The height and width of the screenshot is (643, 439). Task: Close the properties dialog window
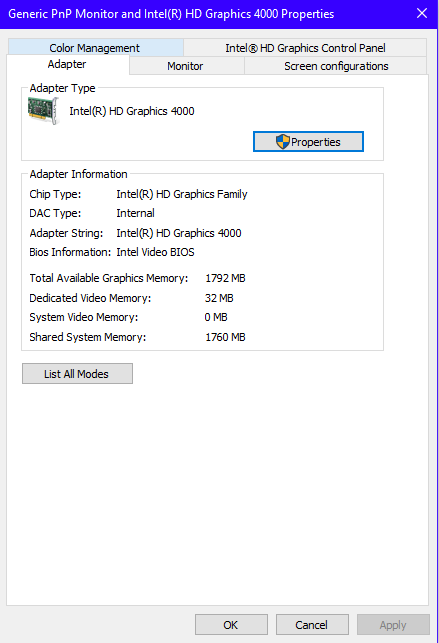coord(422,14)
